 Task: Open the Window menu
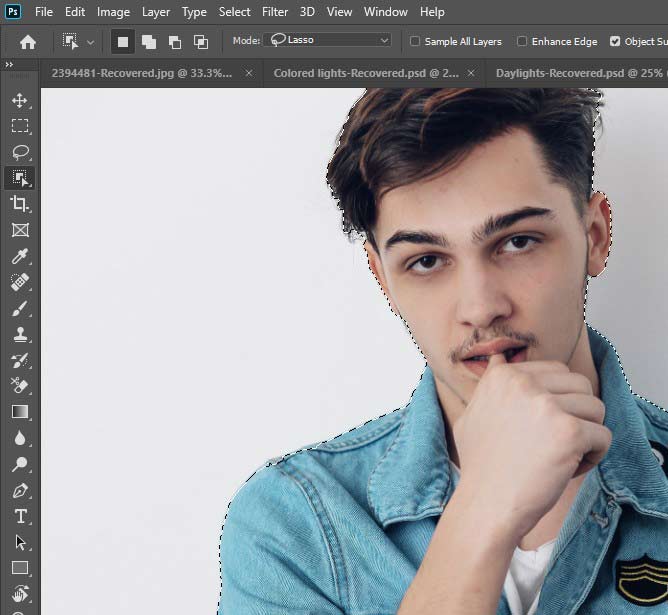click(386, 12)
